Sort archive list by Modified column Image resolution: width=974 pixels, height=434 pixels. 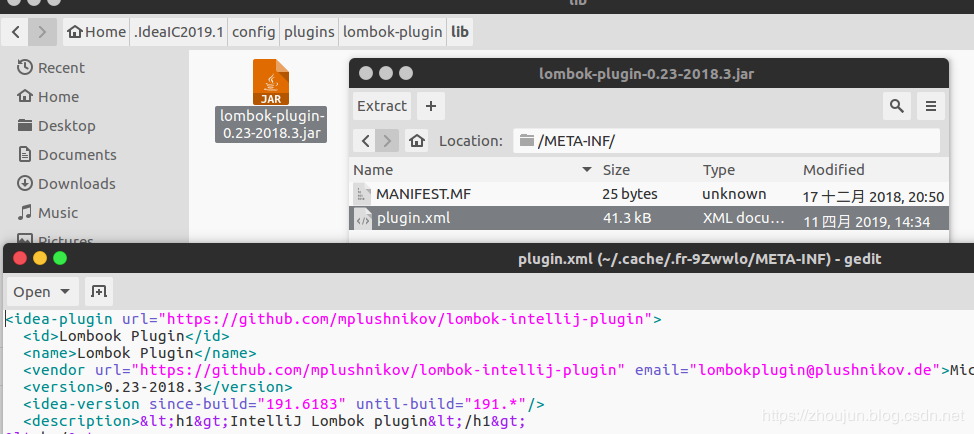coord(873,170)
